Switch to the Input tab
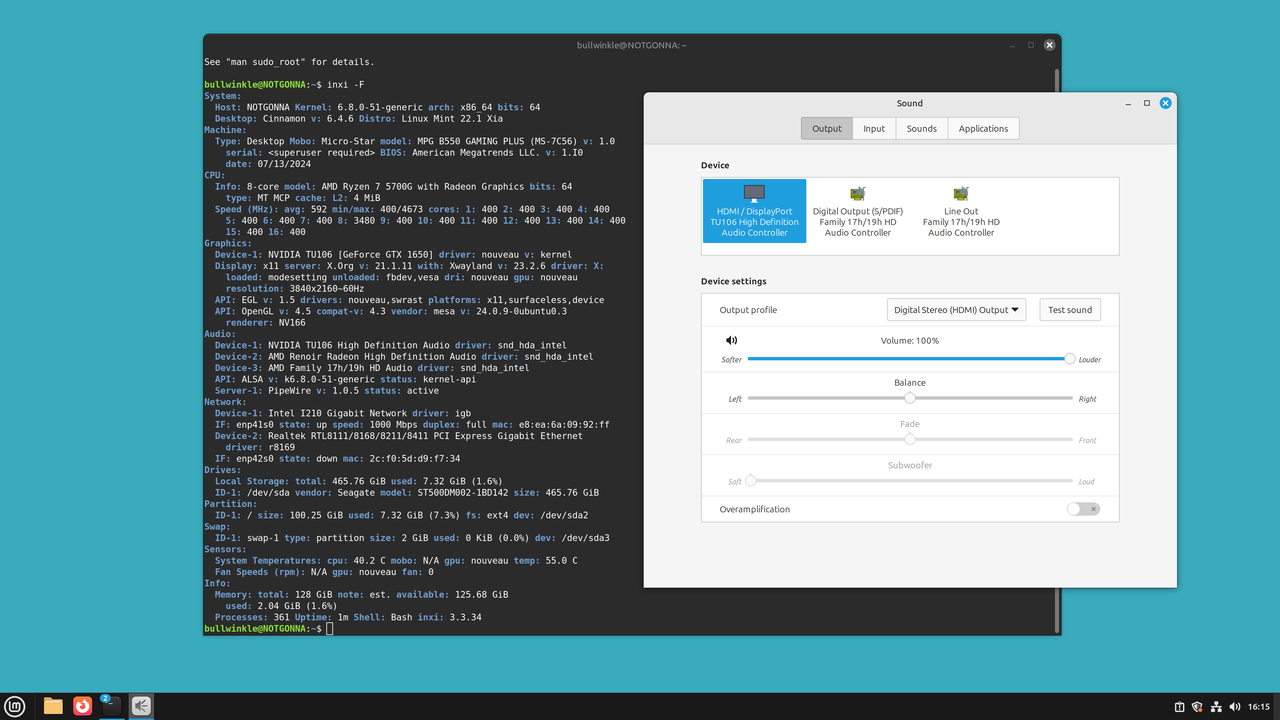 (874, 128)
